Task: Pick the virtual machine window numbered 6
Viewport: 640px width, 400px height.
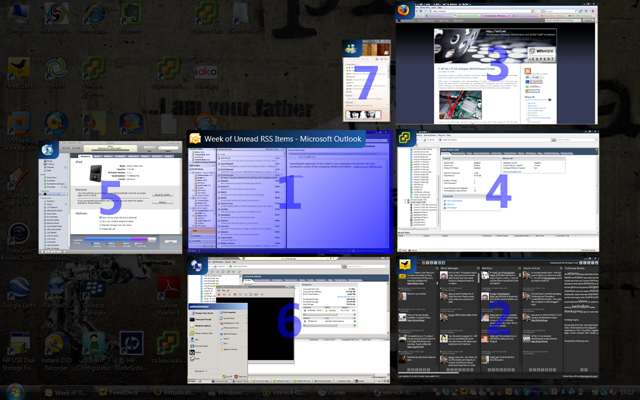Action: pos(288,320)
